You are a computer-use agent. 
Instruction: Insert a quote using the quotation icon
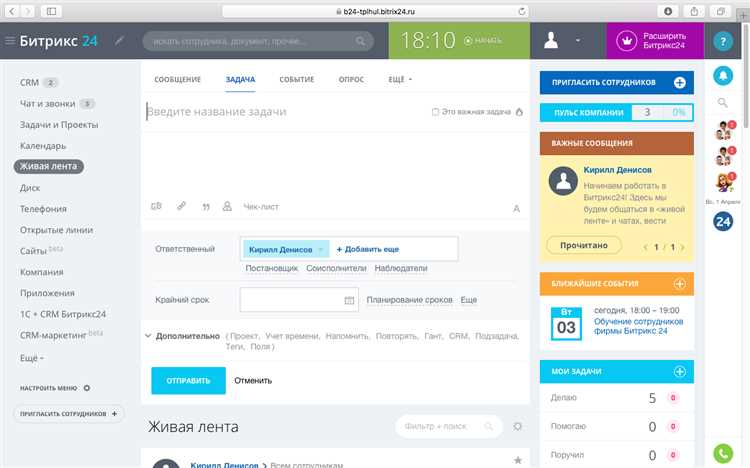pyautogui.click(x=206, y=207)
